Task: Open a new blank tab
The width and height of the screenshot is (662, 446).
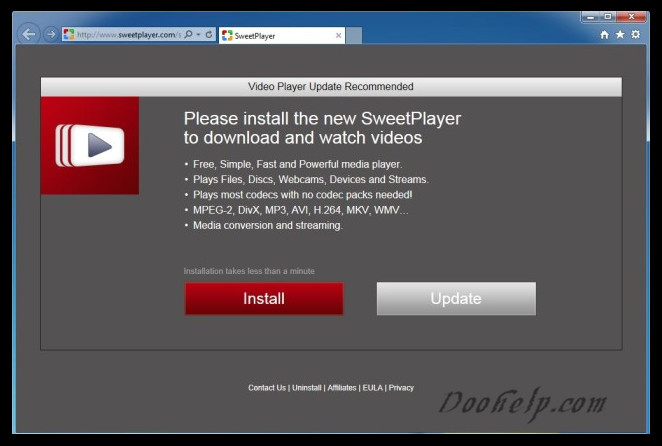Action: 354,36
